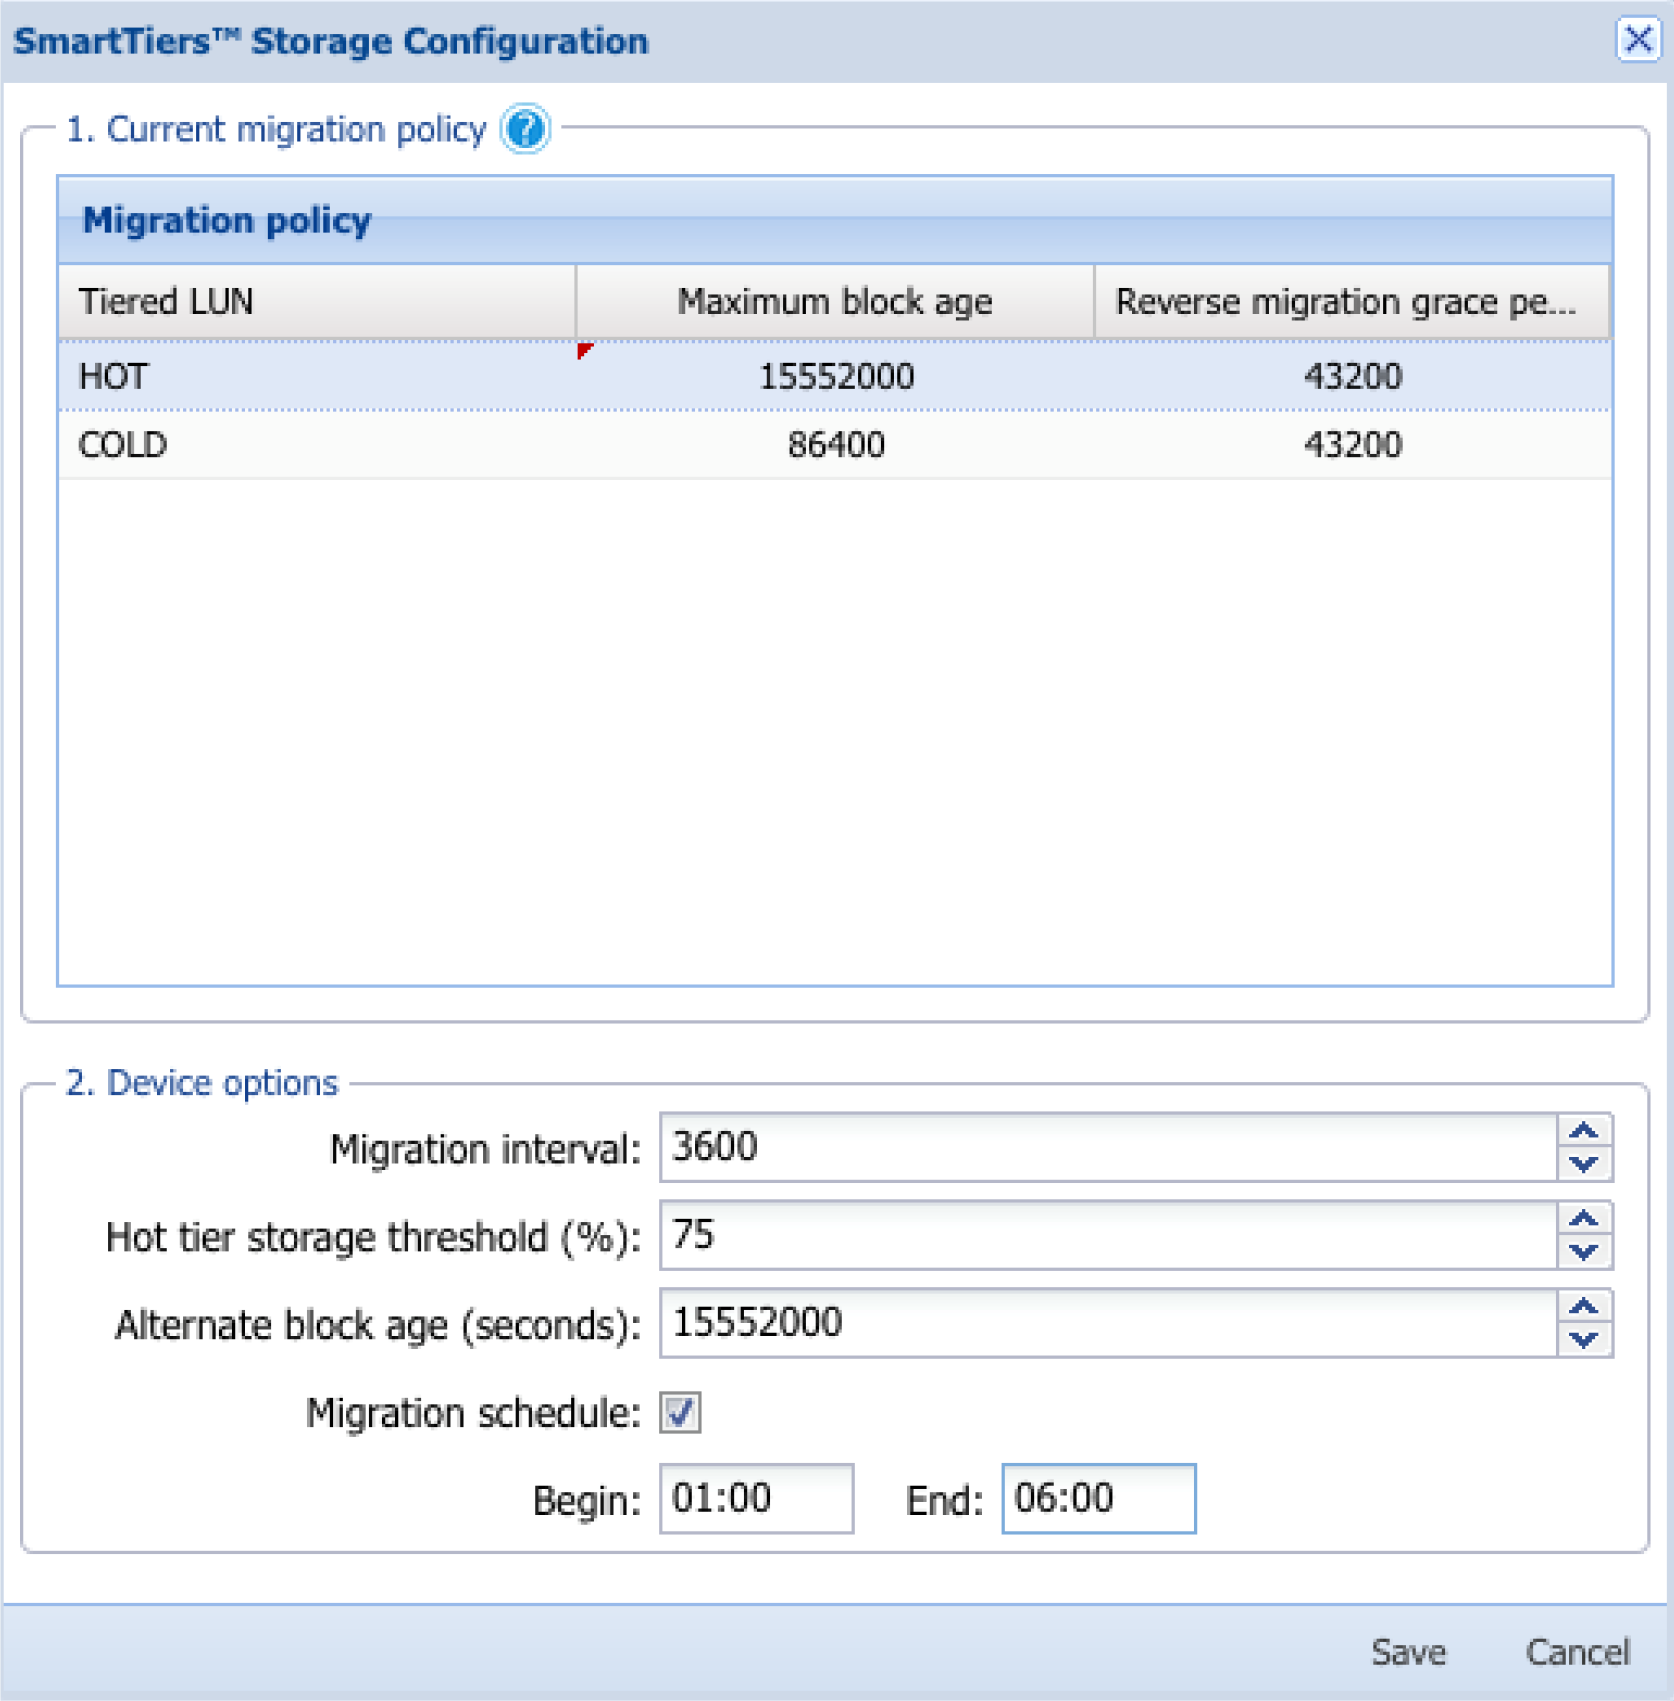Sort by Maximum block age column

point(834,301)
